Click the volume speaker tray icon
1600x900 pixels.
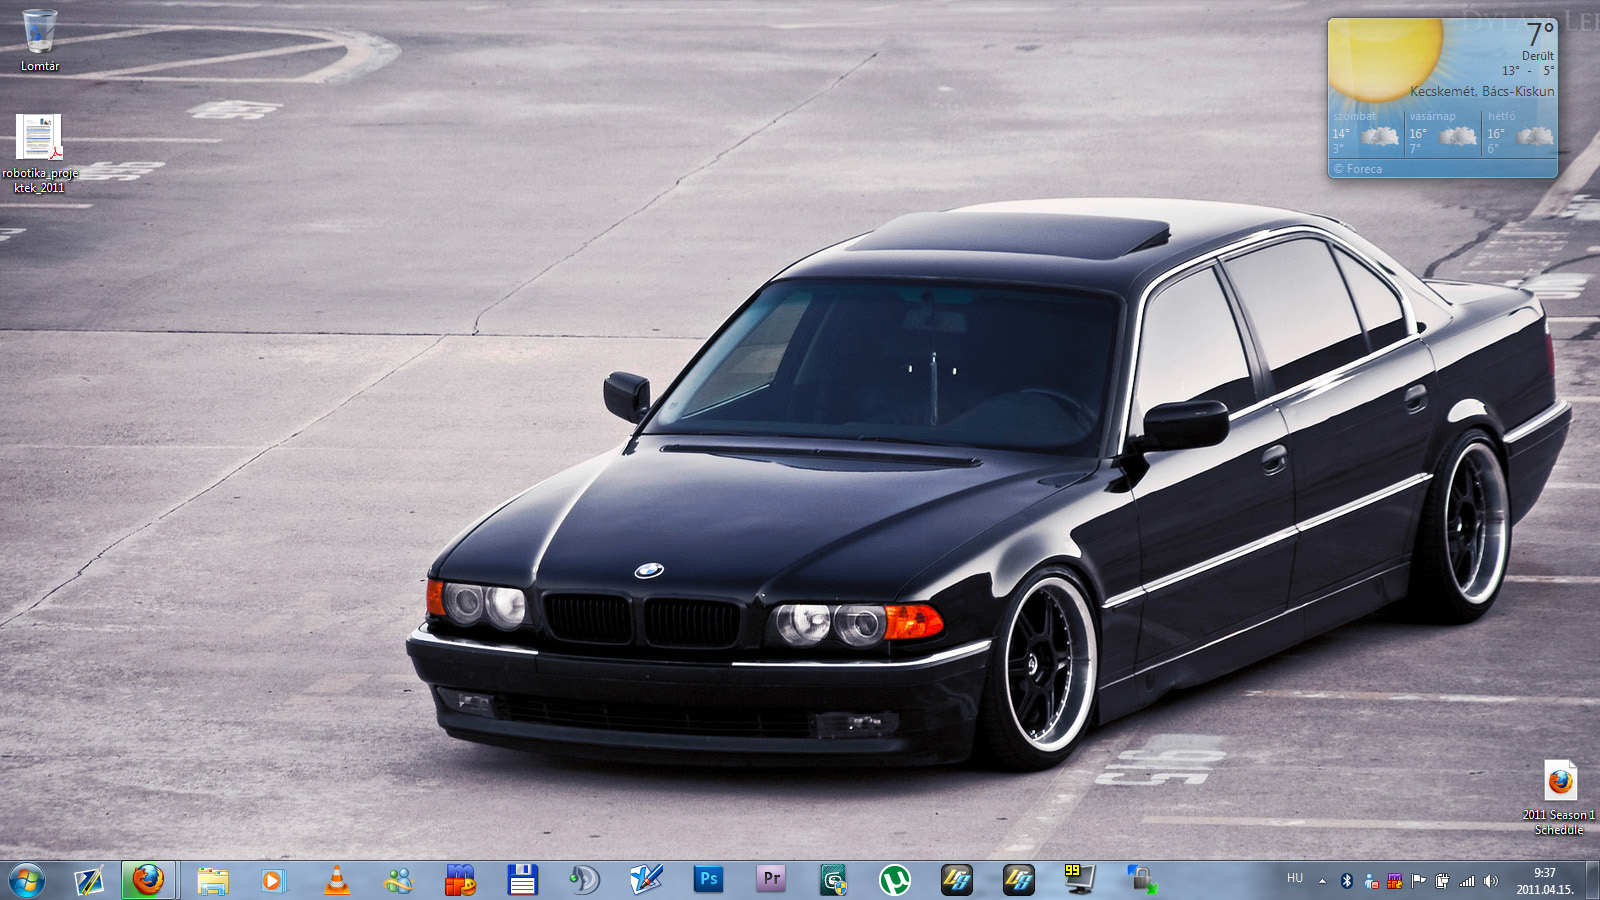[x=1491, y=881]
